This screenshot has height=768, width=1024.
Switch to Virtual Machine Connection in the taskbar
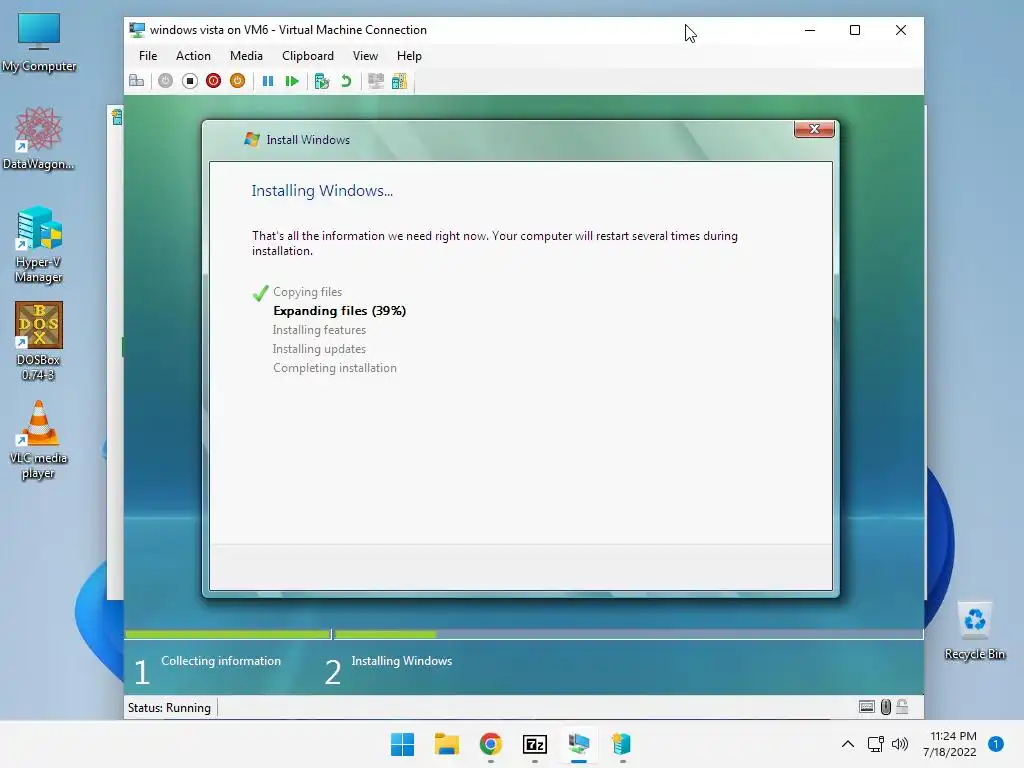pos(579,744)
